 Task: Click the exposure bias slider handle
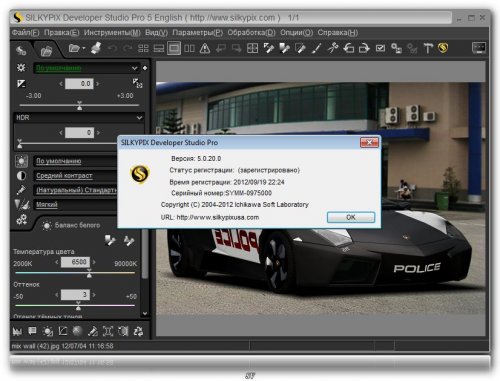pos(79,106)
